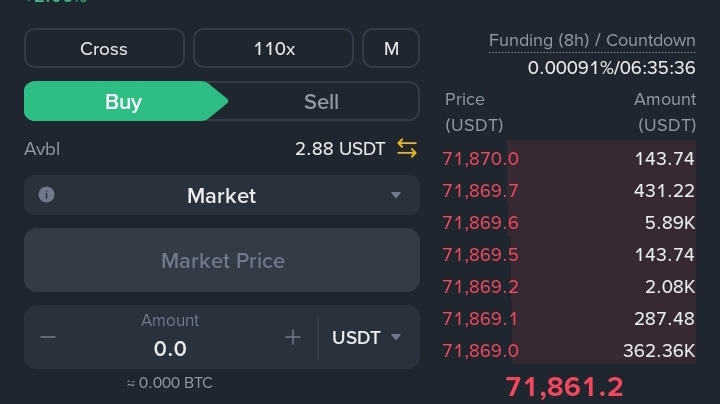Click the Amount (USDT) column header
Viewport: 720px width, 404px height.
[x=665, y=112]
